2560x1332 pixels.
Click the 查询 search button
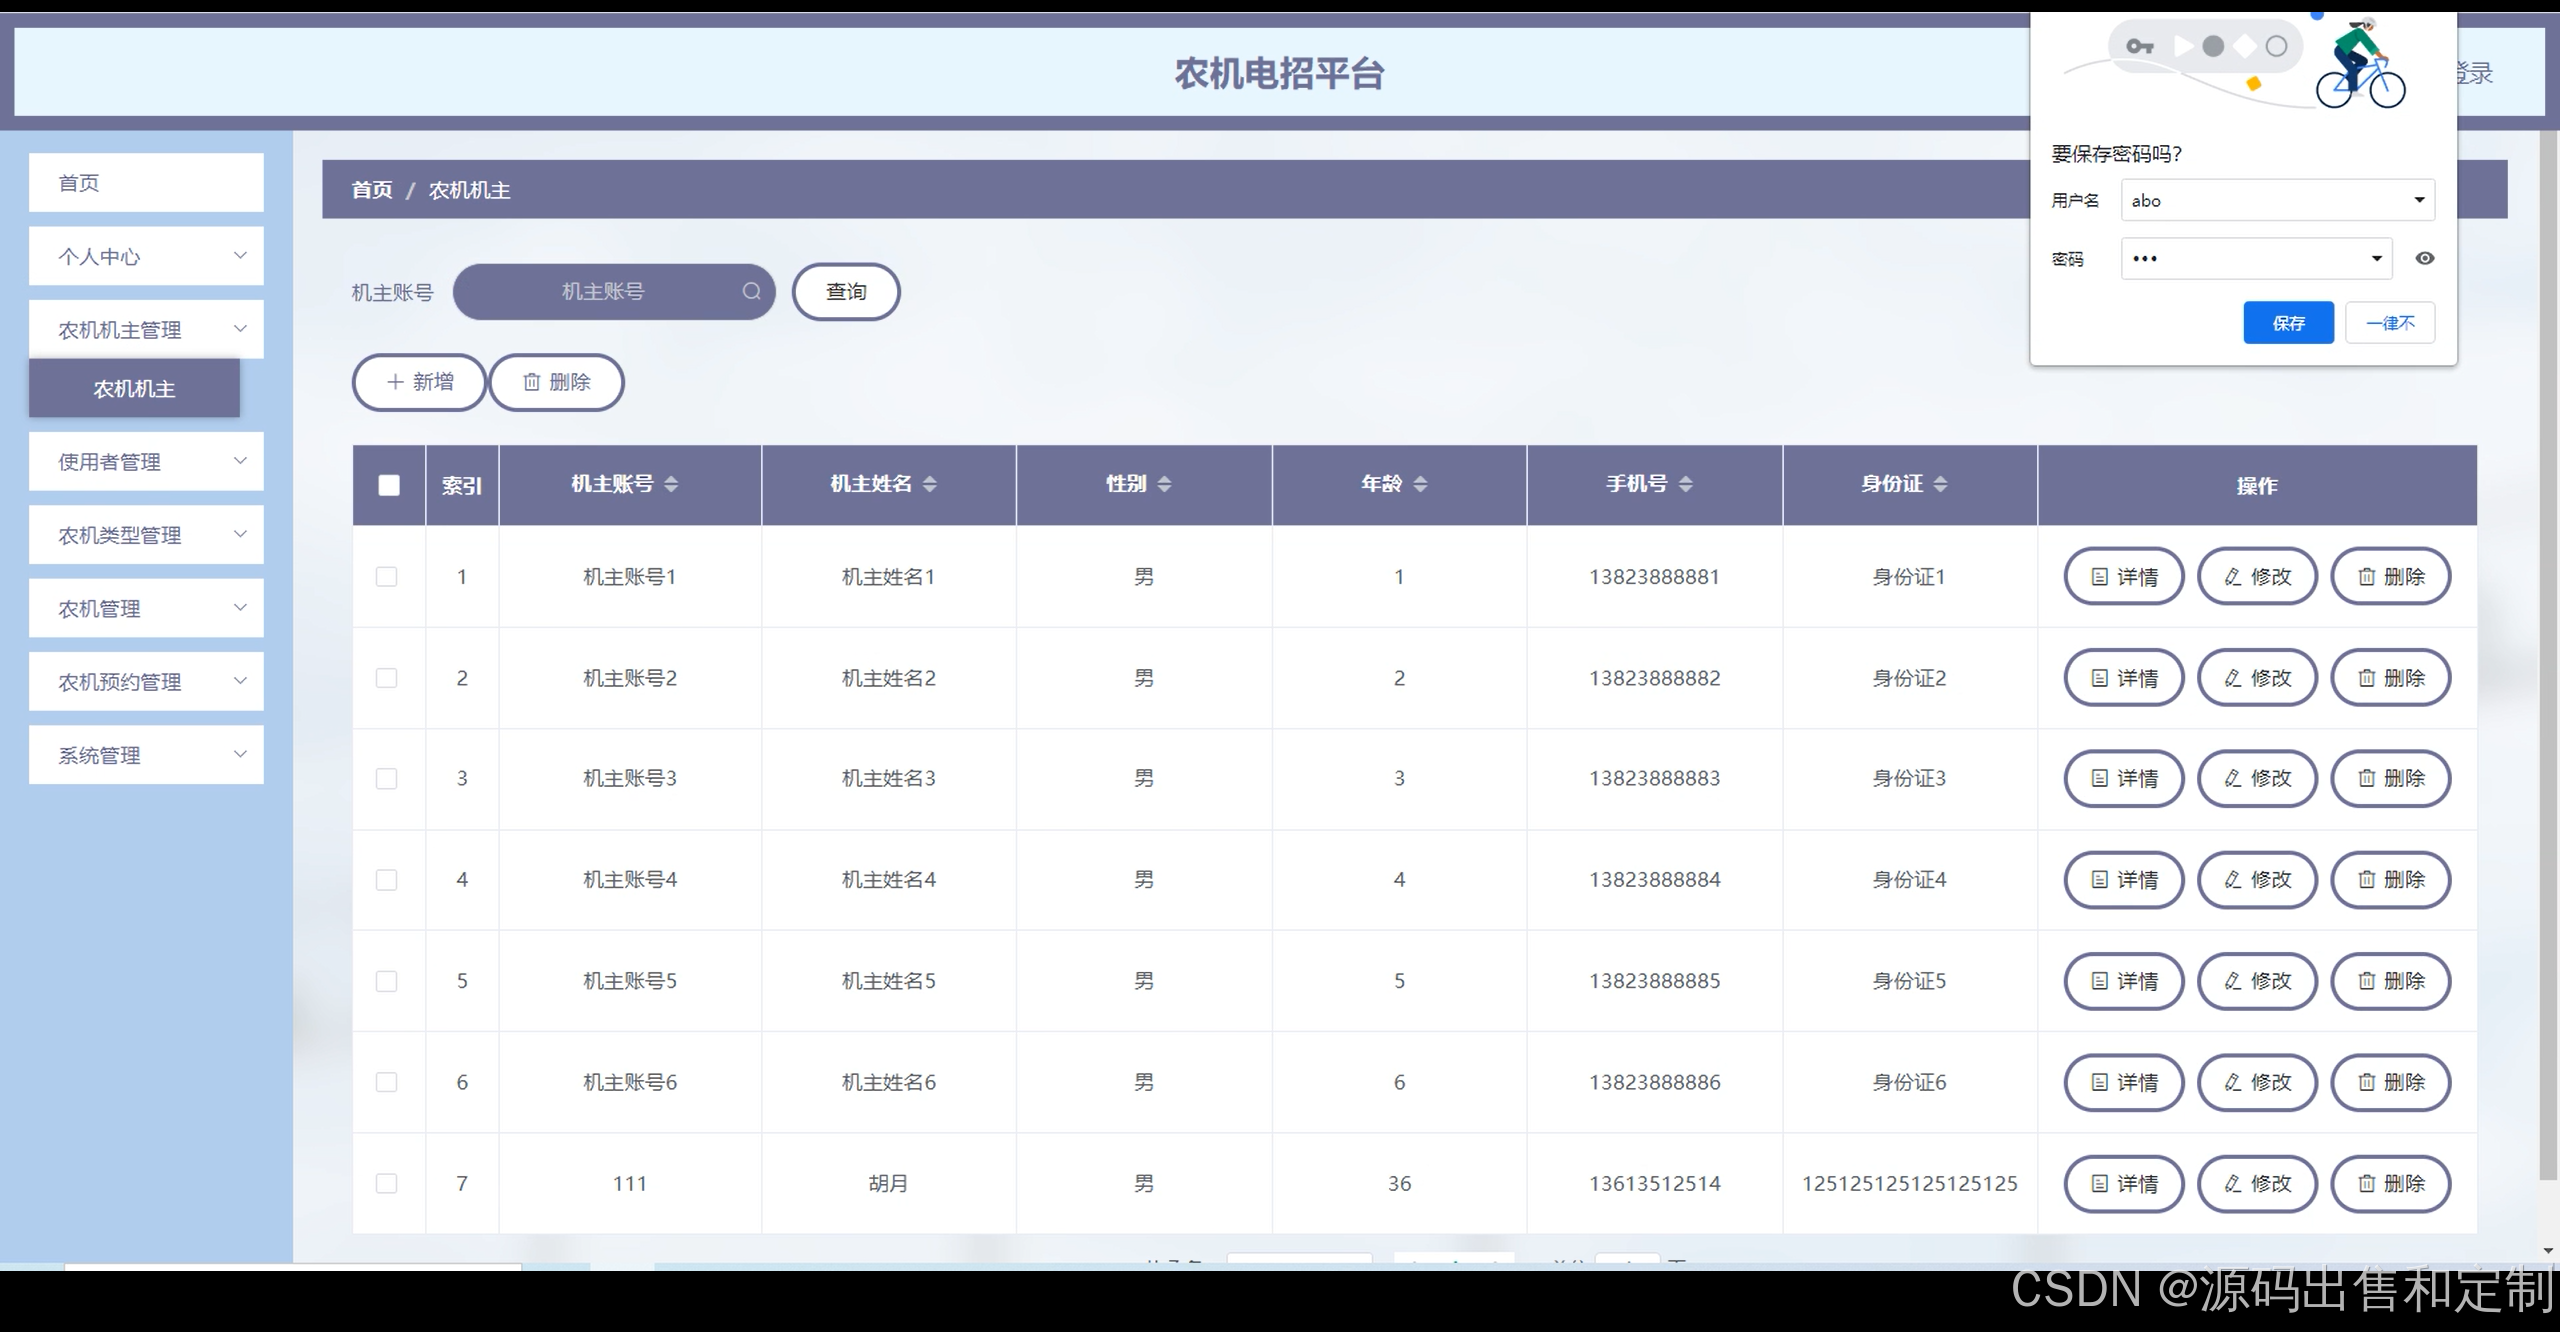[x=846, y=292]
